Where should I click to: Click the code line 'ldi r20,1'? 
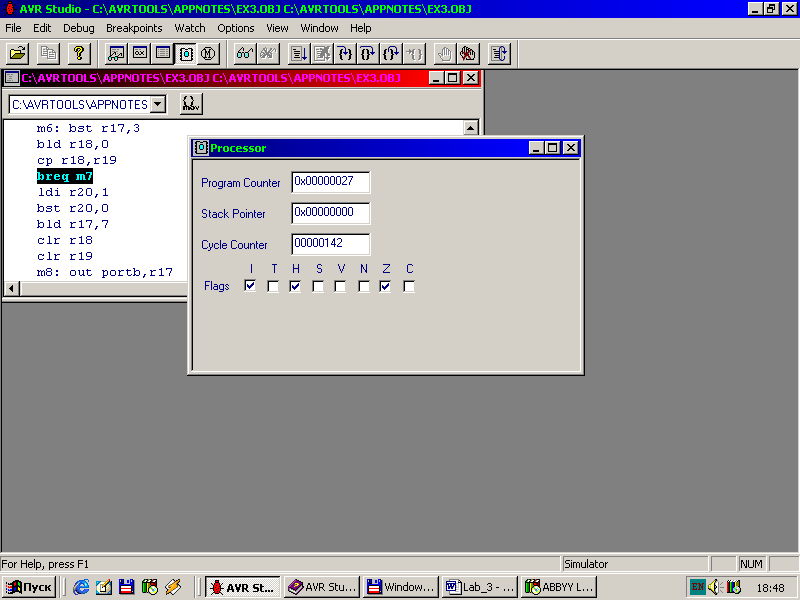(73, 192)
